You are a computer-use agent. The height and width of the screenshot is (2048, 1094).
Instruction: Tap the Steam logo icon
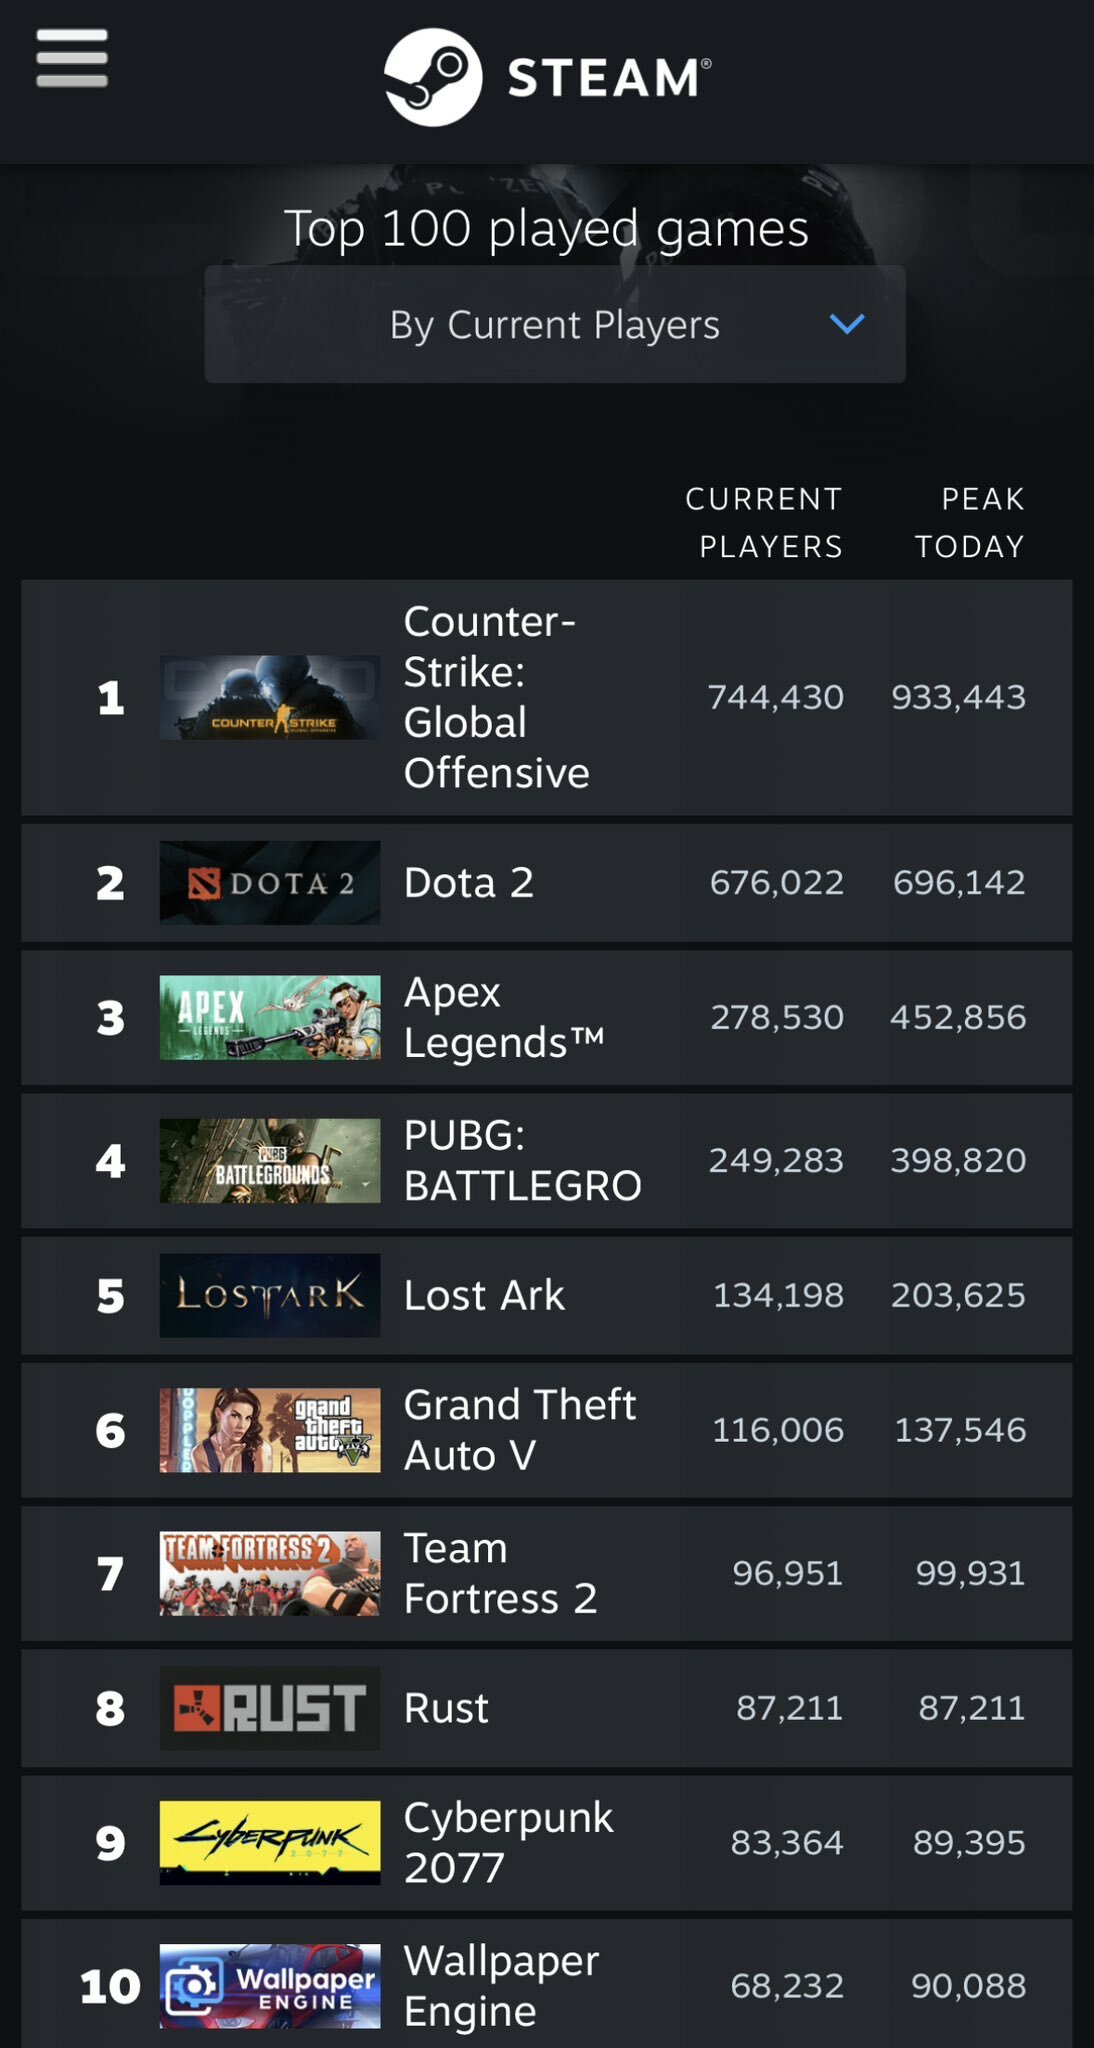click(x=433, y=77)
